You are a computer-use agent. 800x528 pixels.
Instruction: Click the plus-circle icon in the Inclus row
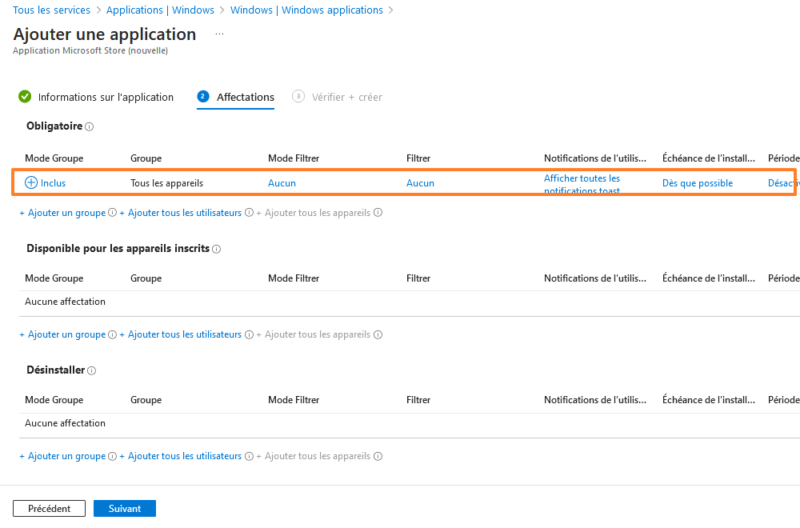click(x=31, y=183)
